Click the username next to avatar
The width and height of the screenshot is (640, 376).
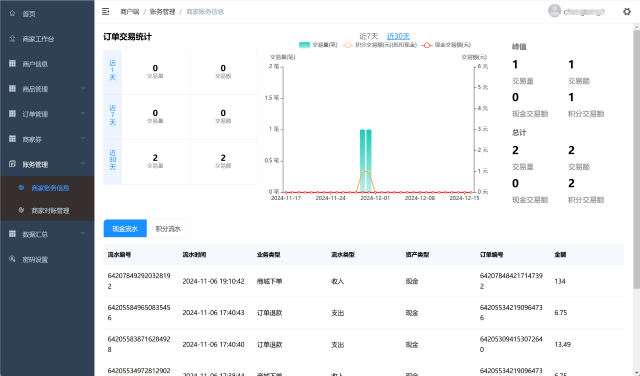pyautogui.click(x=584, y=12)
